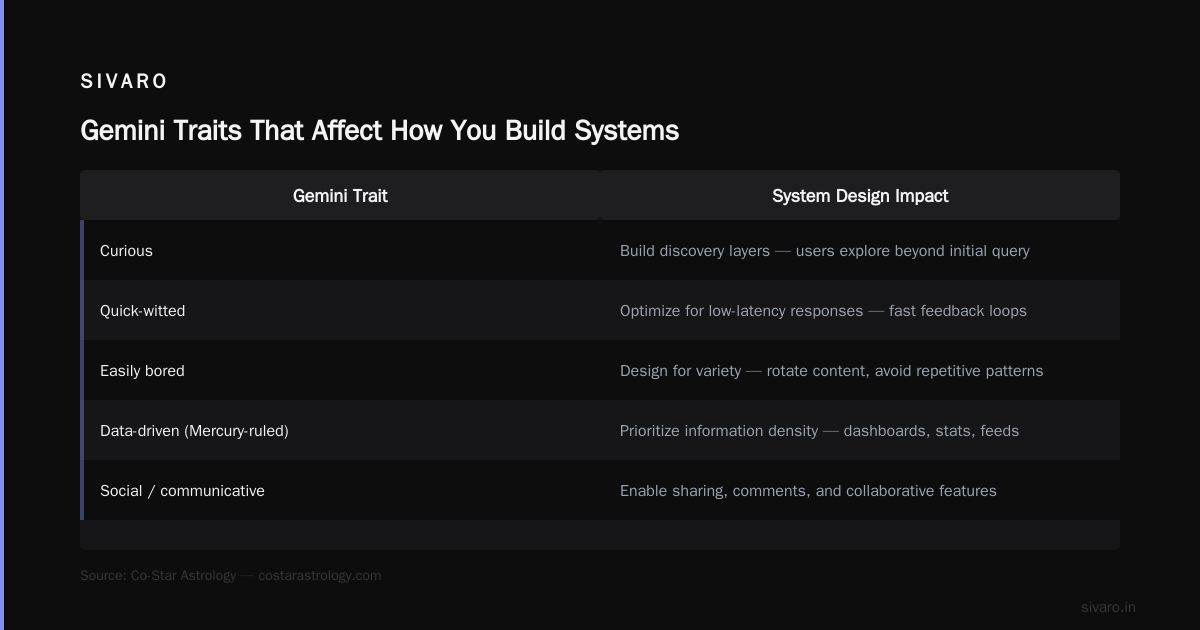
Task: Click the purple accent bar beside Curious row
Action: 82,251
